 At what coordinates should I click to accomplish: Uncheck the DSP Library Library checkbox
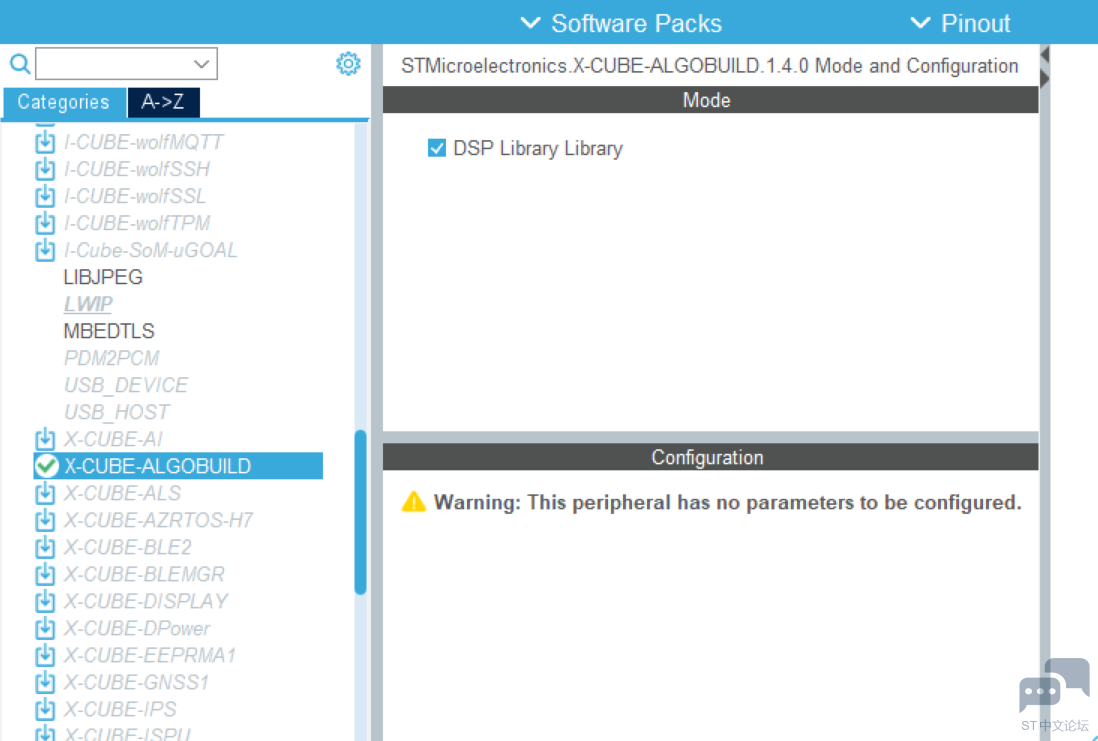[x=436, y=148]
